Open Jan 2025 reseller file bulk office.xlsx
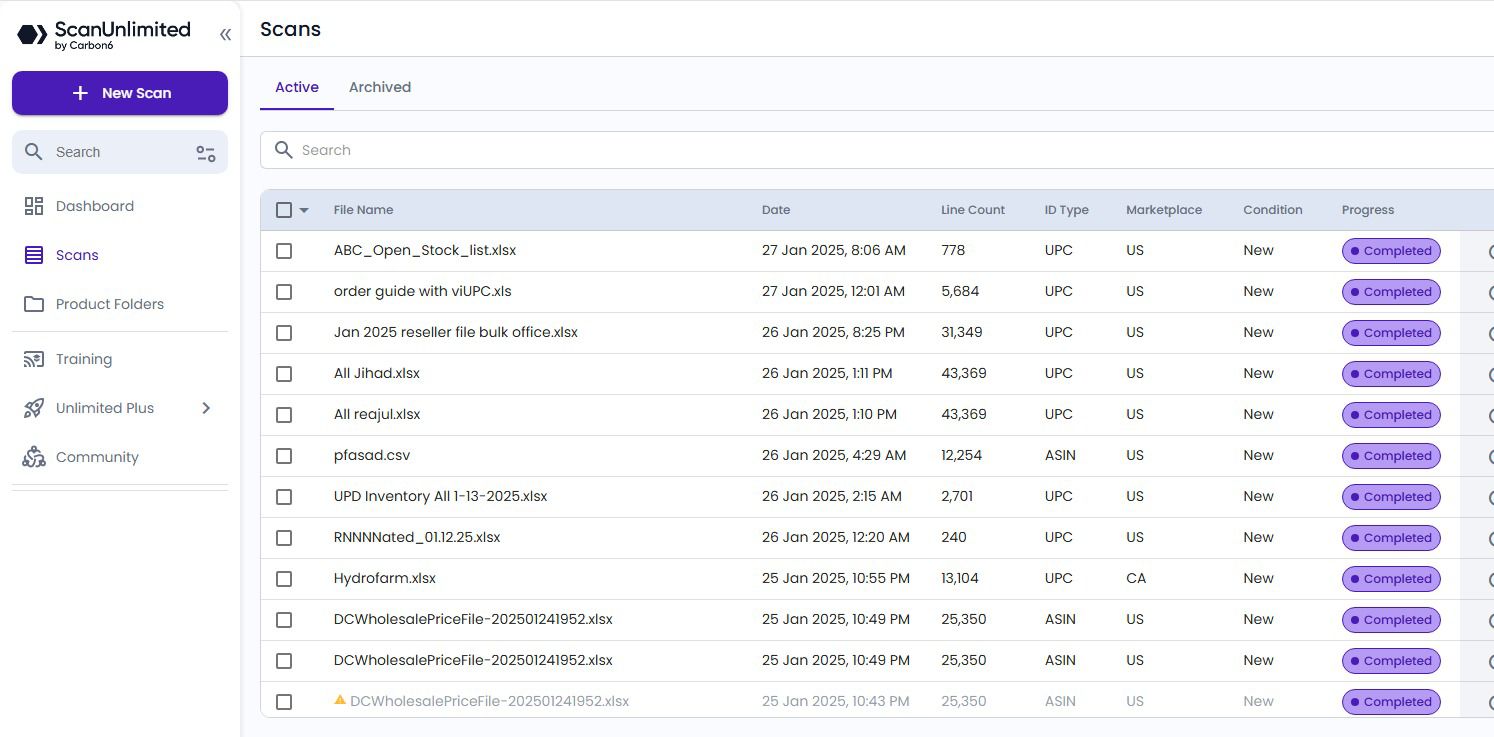This screenshot has height=737, width=1494. [456, 332]
